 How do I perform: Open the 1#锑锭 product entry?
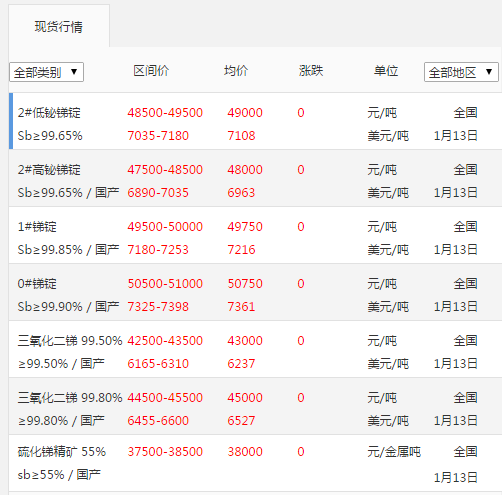pyautogui.click(x=37, y=227)
